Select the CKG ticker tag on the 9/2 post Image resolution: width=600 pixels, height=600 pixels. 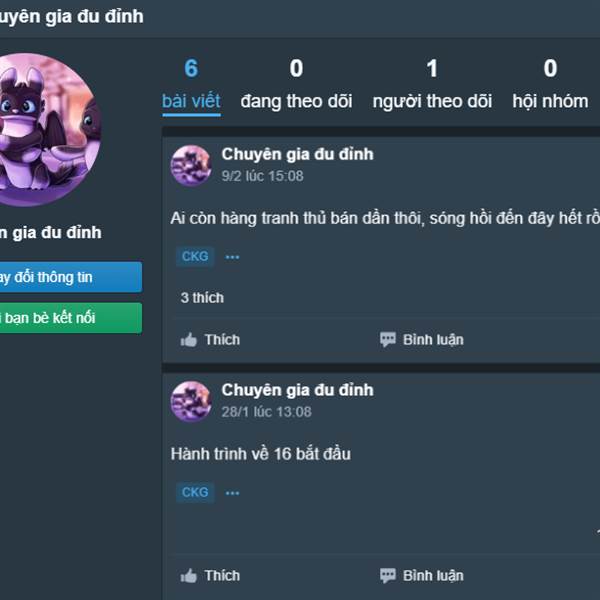click(195, 256)
